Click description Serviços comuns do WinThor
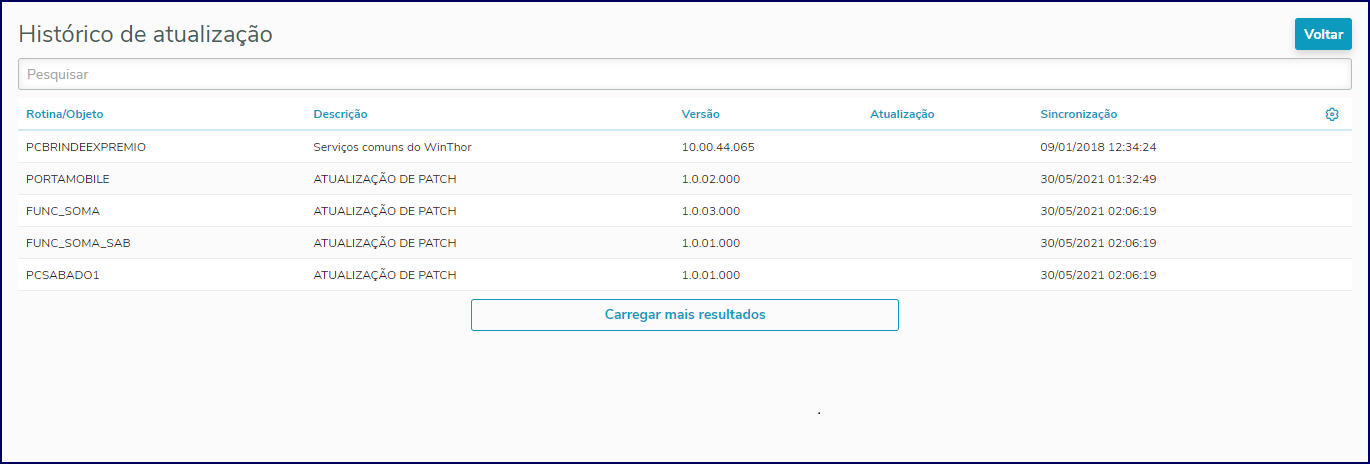Viewport: 1370px width, 464px height. click(x=392, y=147)
